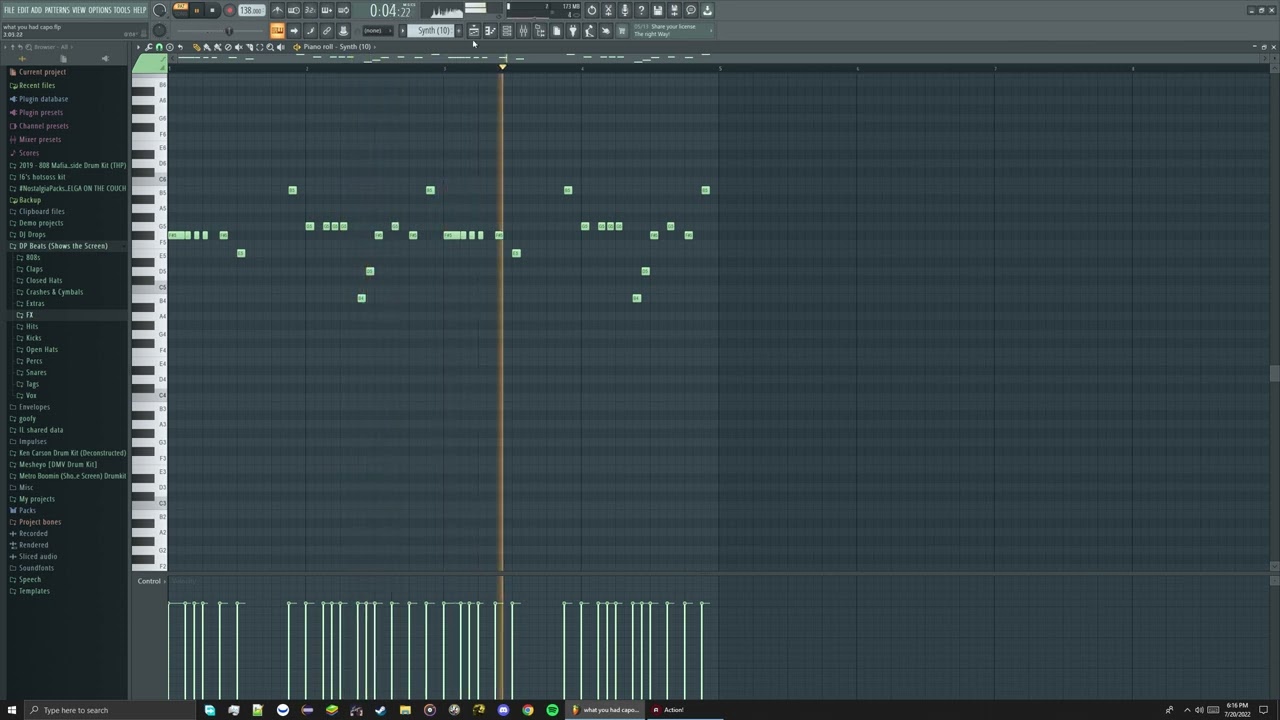Open the mixer window icon

point(523,31)
